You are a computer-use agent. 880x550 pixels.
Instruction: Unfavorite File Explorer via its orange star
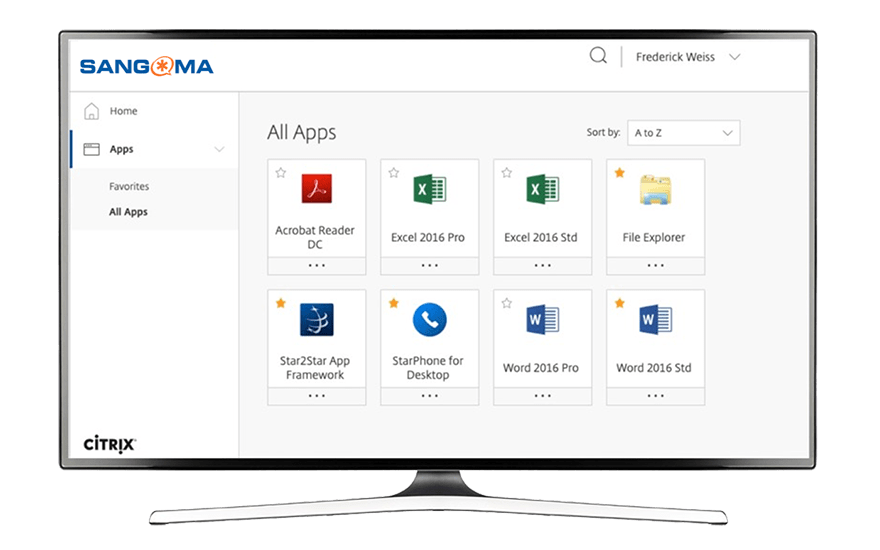tap(620, 173)
